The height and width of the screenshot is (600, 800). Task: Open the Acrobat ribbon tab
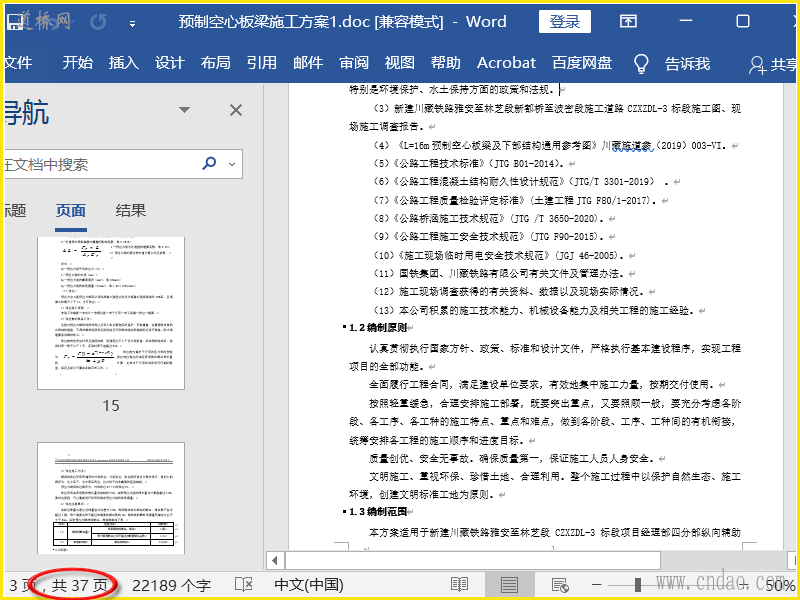tap(506, 63)
